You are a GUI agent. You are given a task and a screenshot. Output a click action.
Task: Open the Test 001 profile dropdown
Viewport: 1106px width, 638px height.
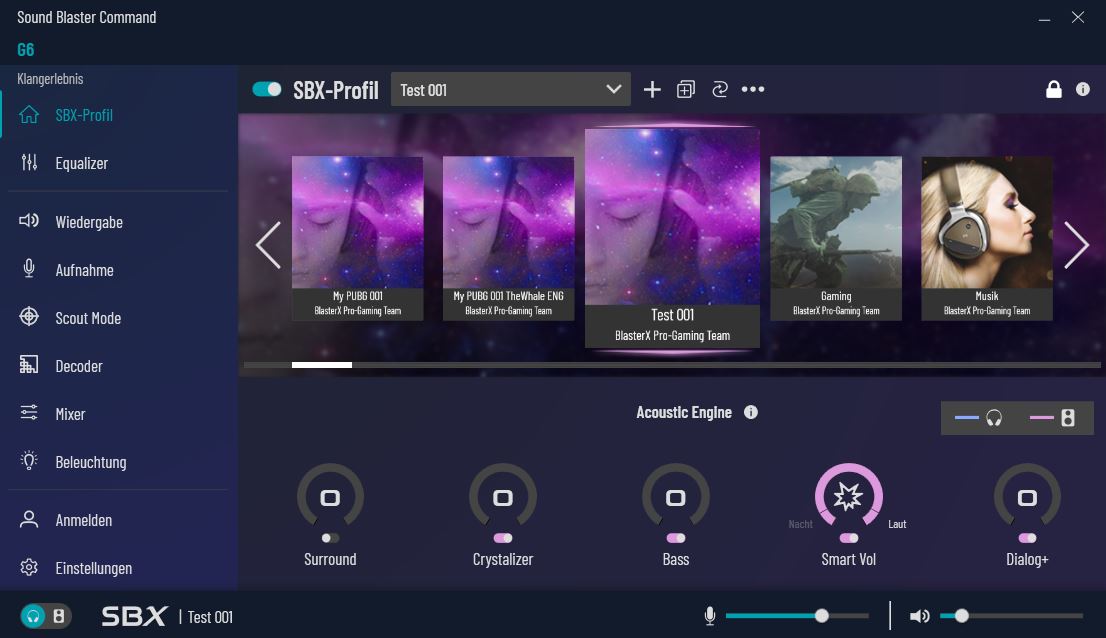(x=511, y=90)
